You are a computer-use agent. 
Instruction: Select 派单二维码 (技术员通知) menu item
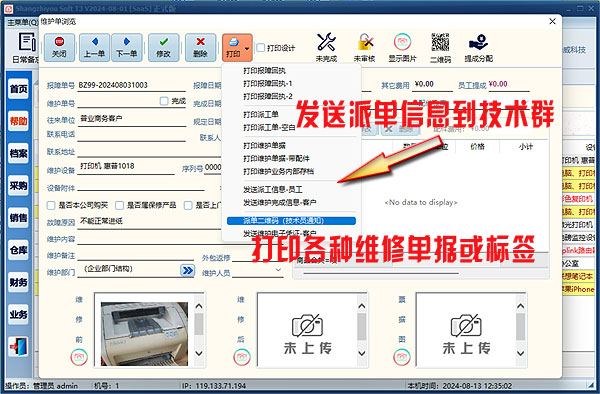(x=291, y=221)
